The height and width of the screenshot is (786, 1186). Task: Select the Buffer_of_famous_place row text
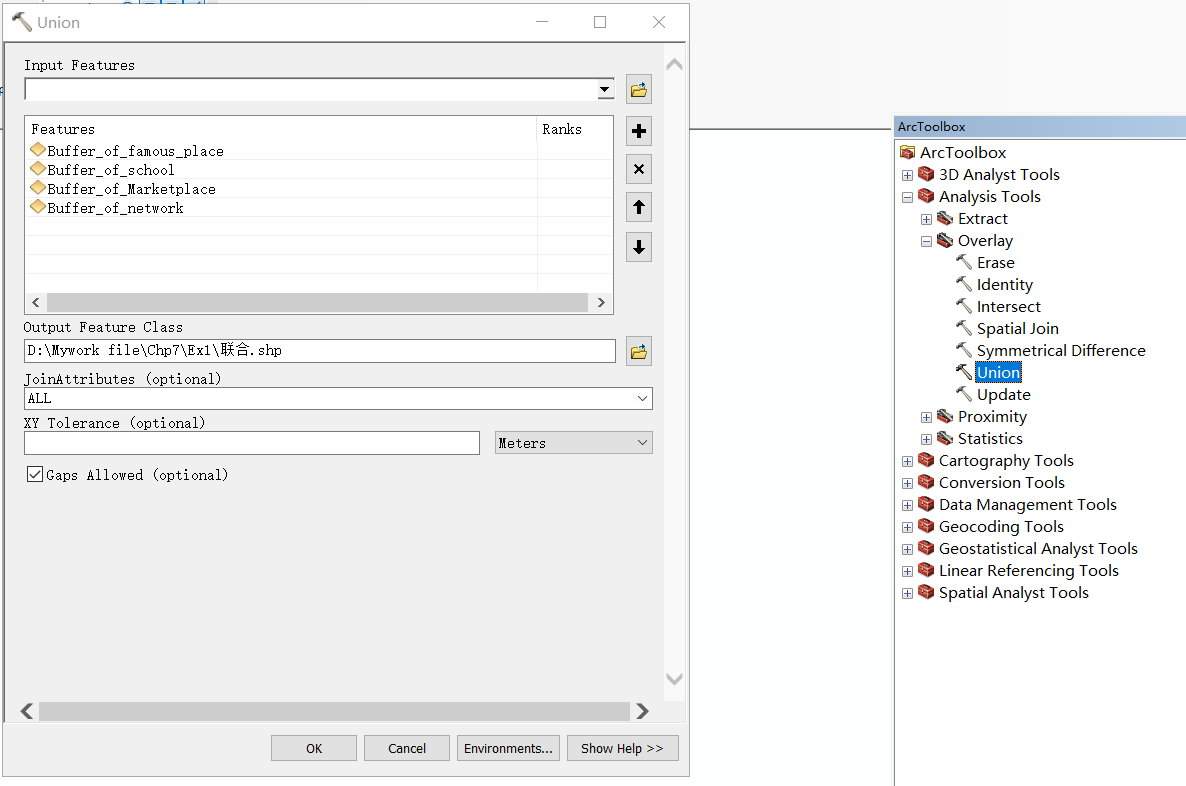click(x=135, y=151)
